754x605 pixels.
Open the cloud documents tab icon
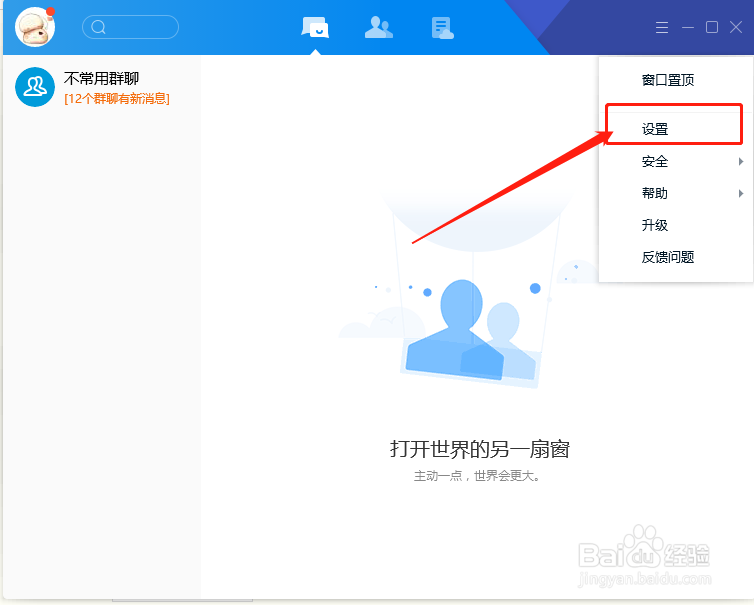pos(442,28)
